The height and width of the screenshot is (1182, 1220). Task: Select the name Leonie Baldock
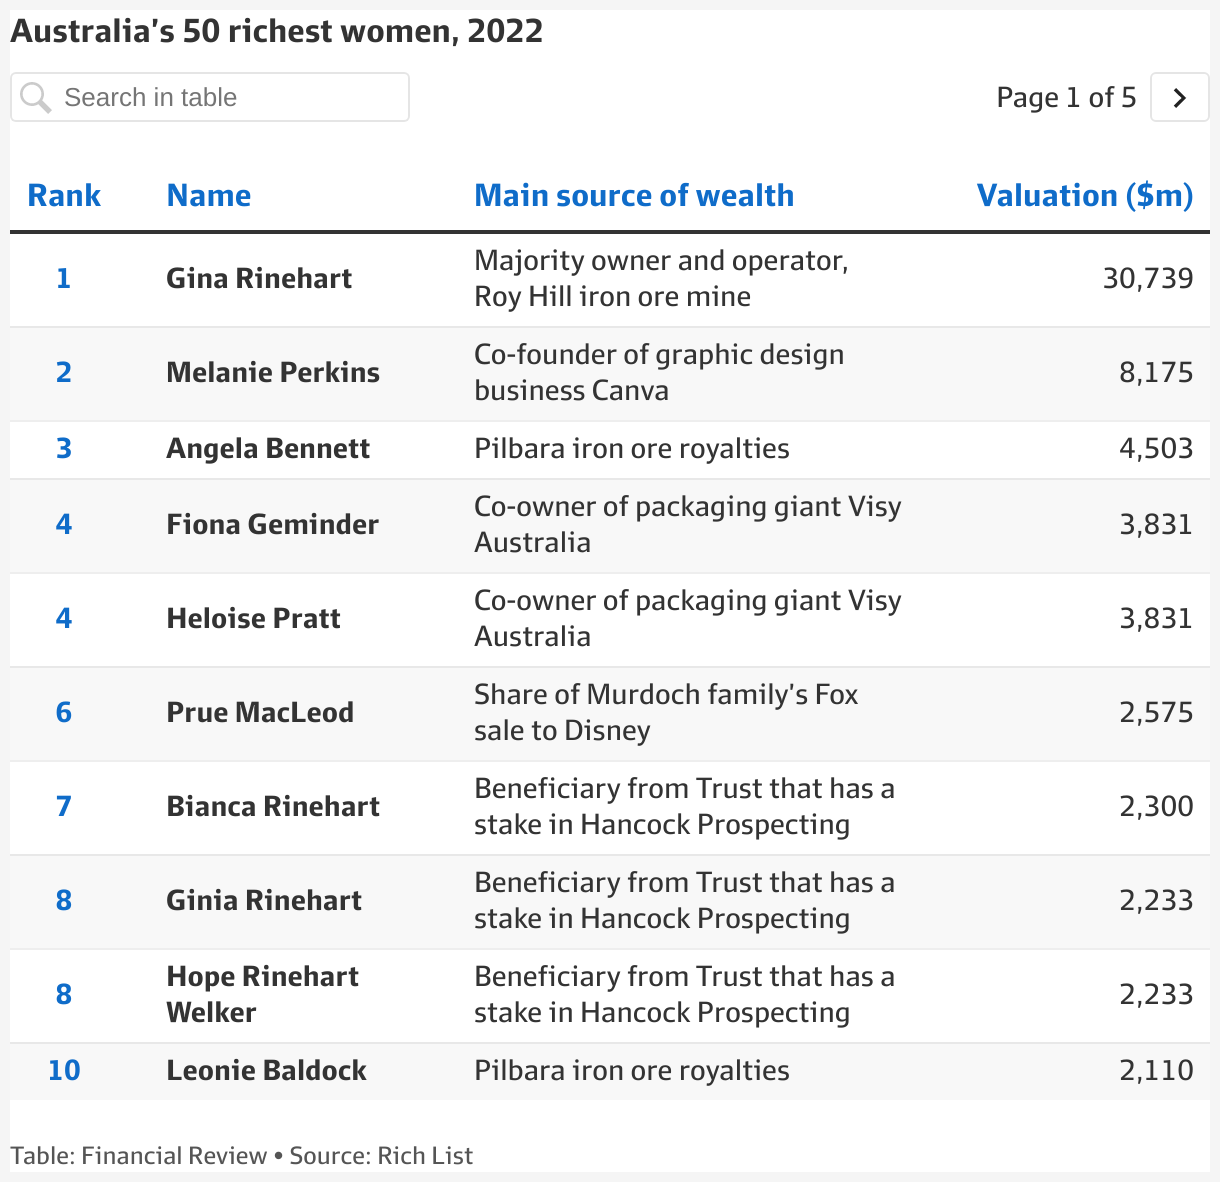coord(266,1070)
